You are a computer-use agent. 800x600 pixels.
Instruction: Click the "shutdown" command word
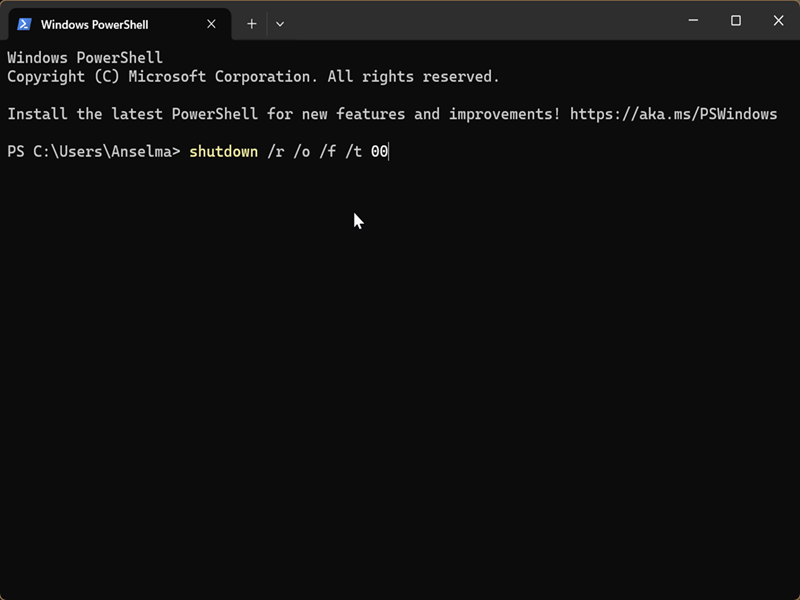(223, 152)
